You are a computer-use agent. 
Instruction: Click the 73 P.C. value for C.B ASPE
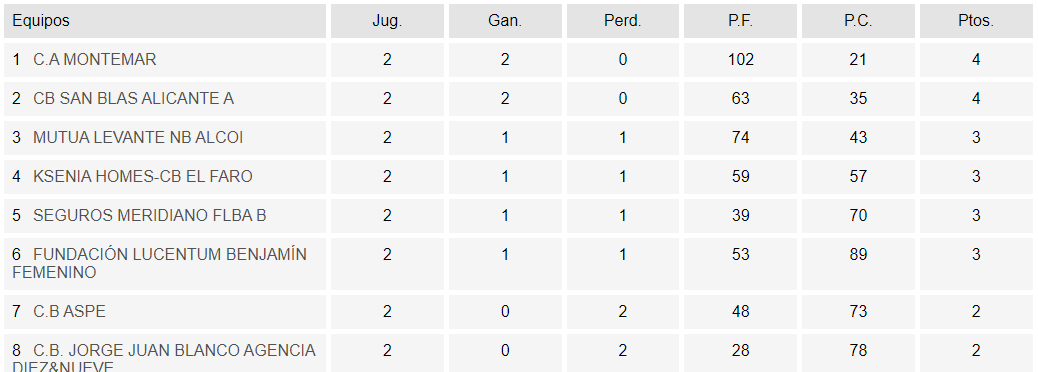[858, 312]
